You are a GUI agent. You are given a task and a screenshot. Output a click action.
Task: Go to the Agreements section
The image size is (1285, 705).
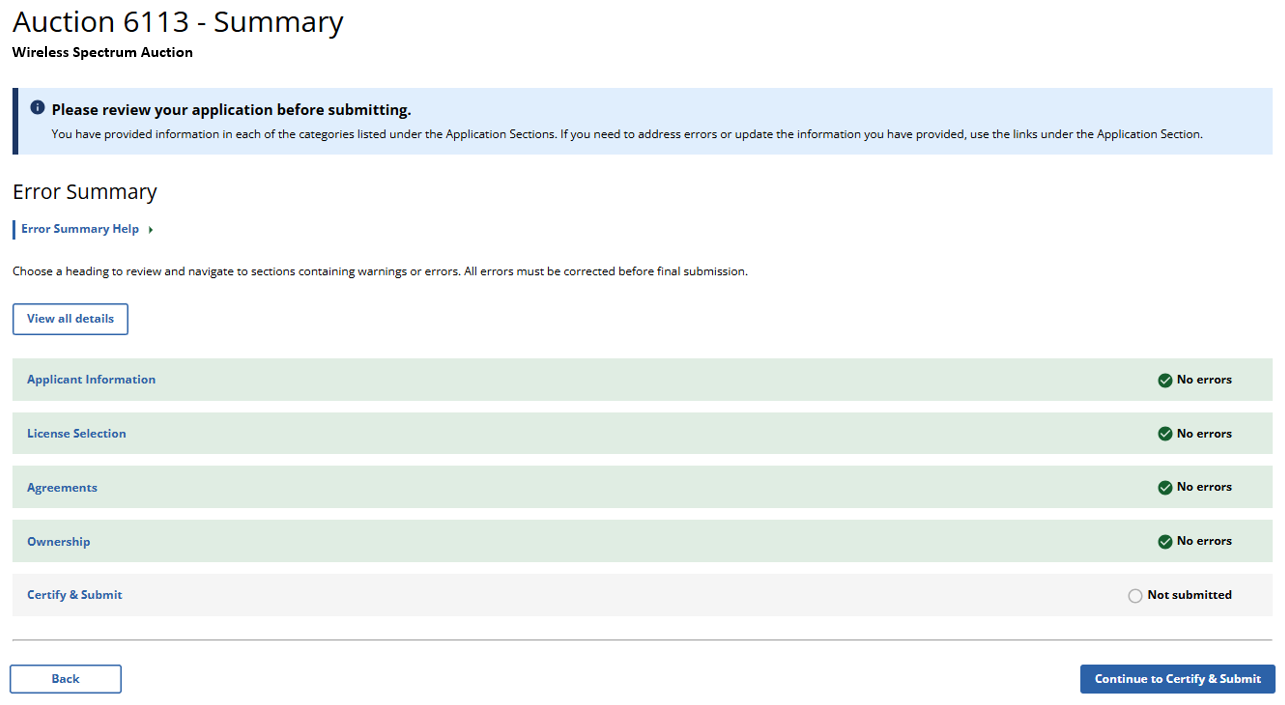[62, 488]
